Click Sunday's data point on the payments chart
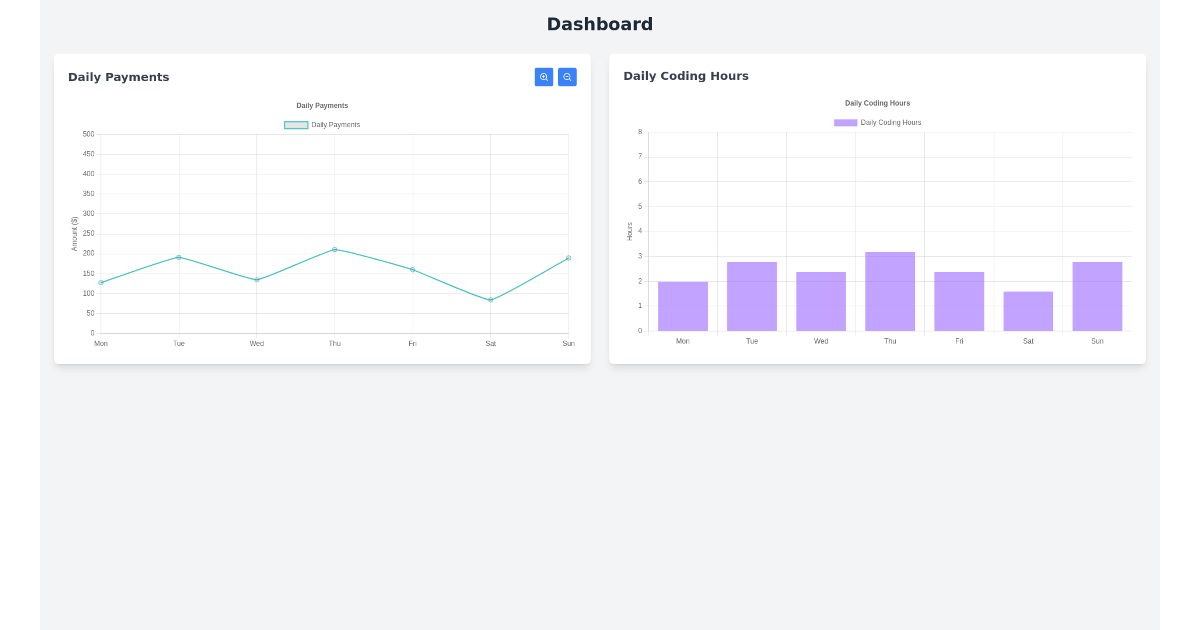 [x=568, y=257]
